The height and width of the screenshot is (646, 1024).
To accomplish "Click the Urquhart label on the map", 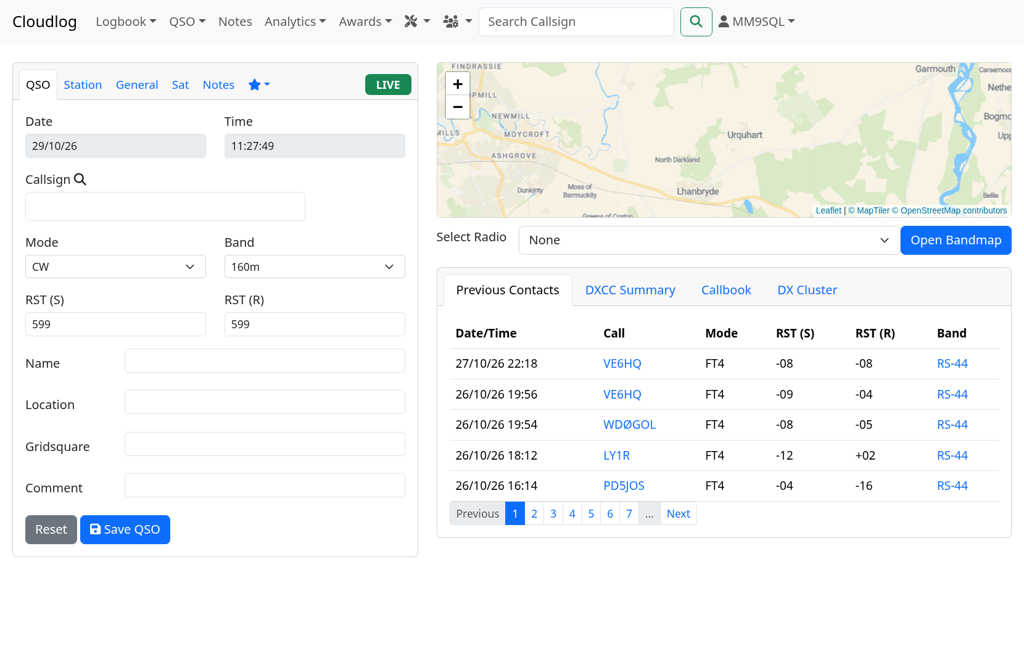I will (x=744, y=135).
